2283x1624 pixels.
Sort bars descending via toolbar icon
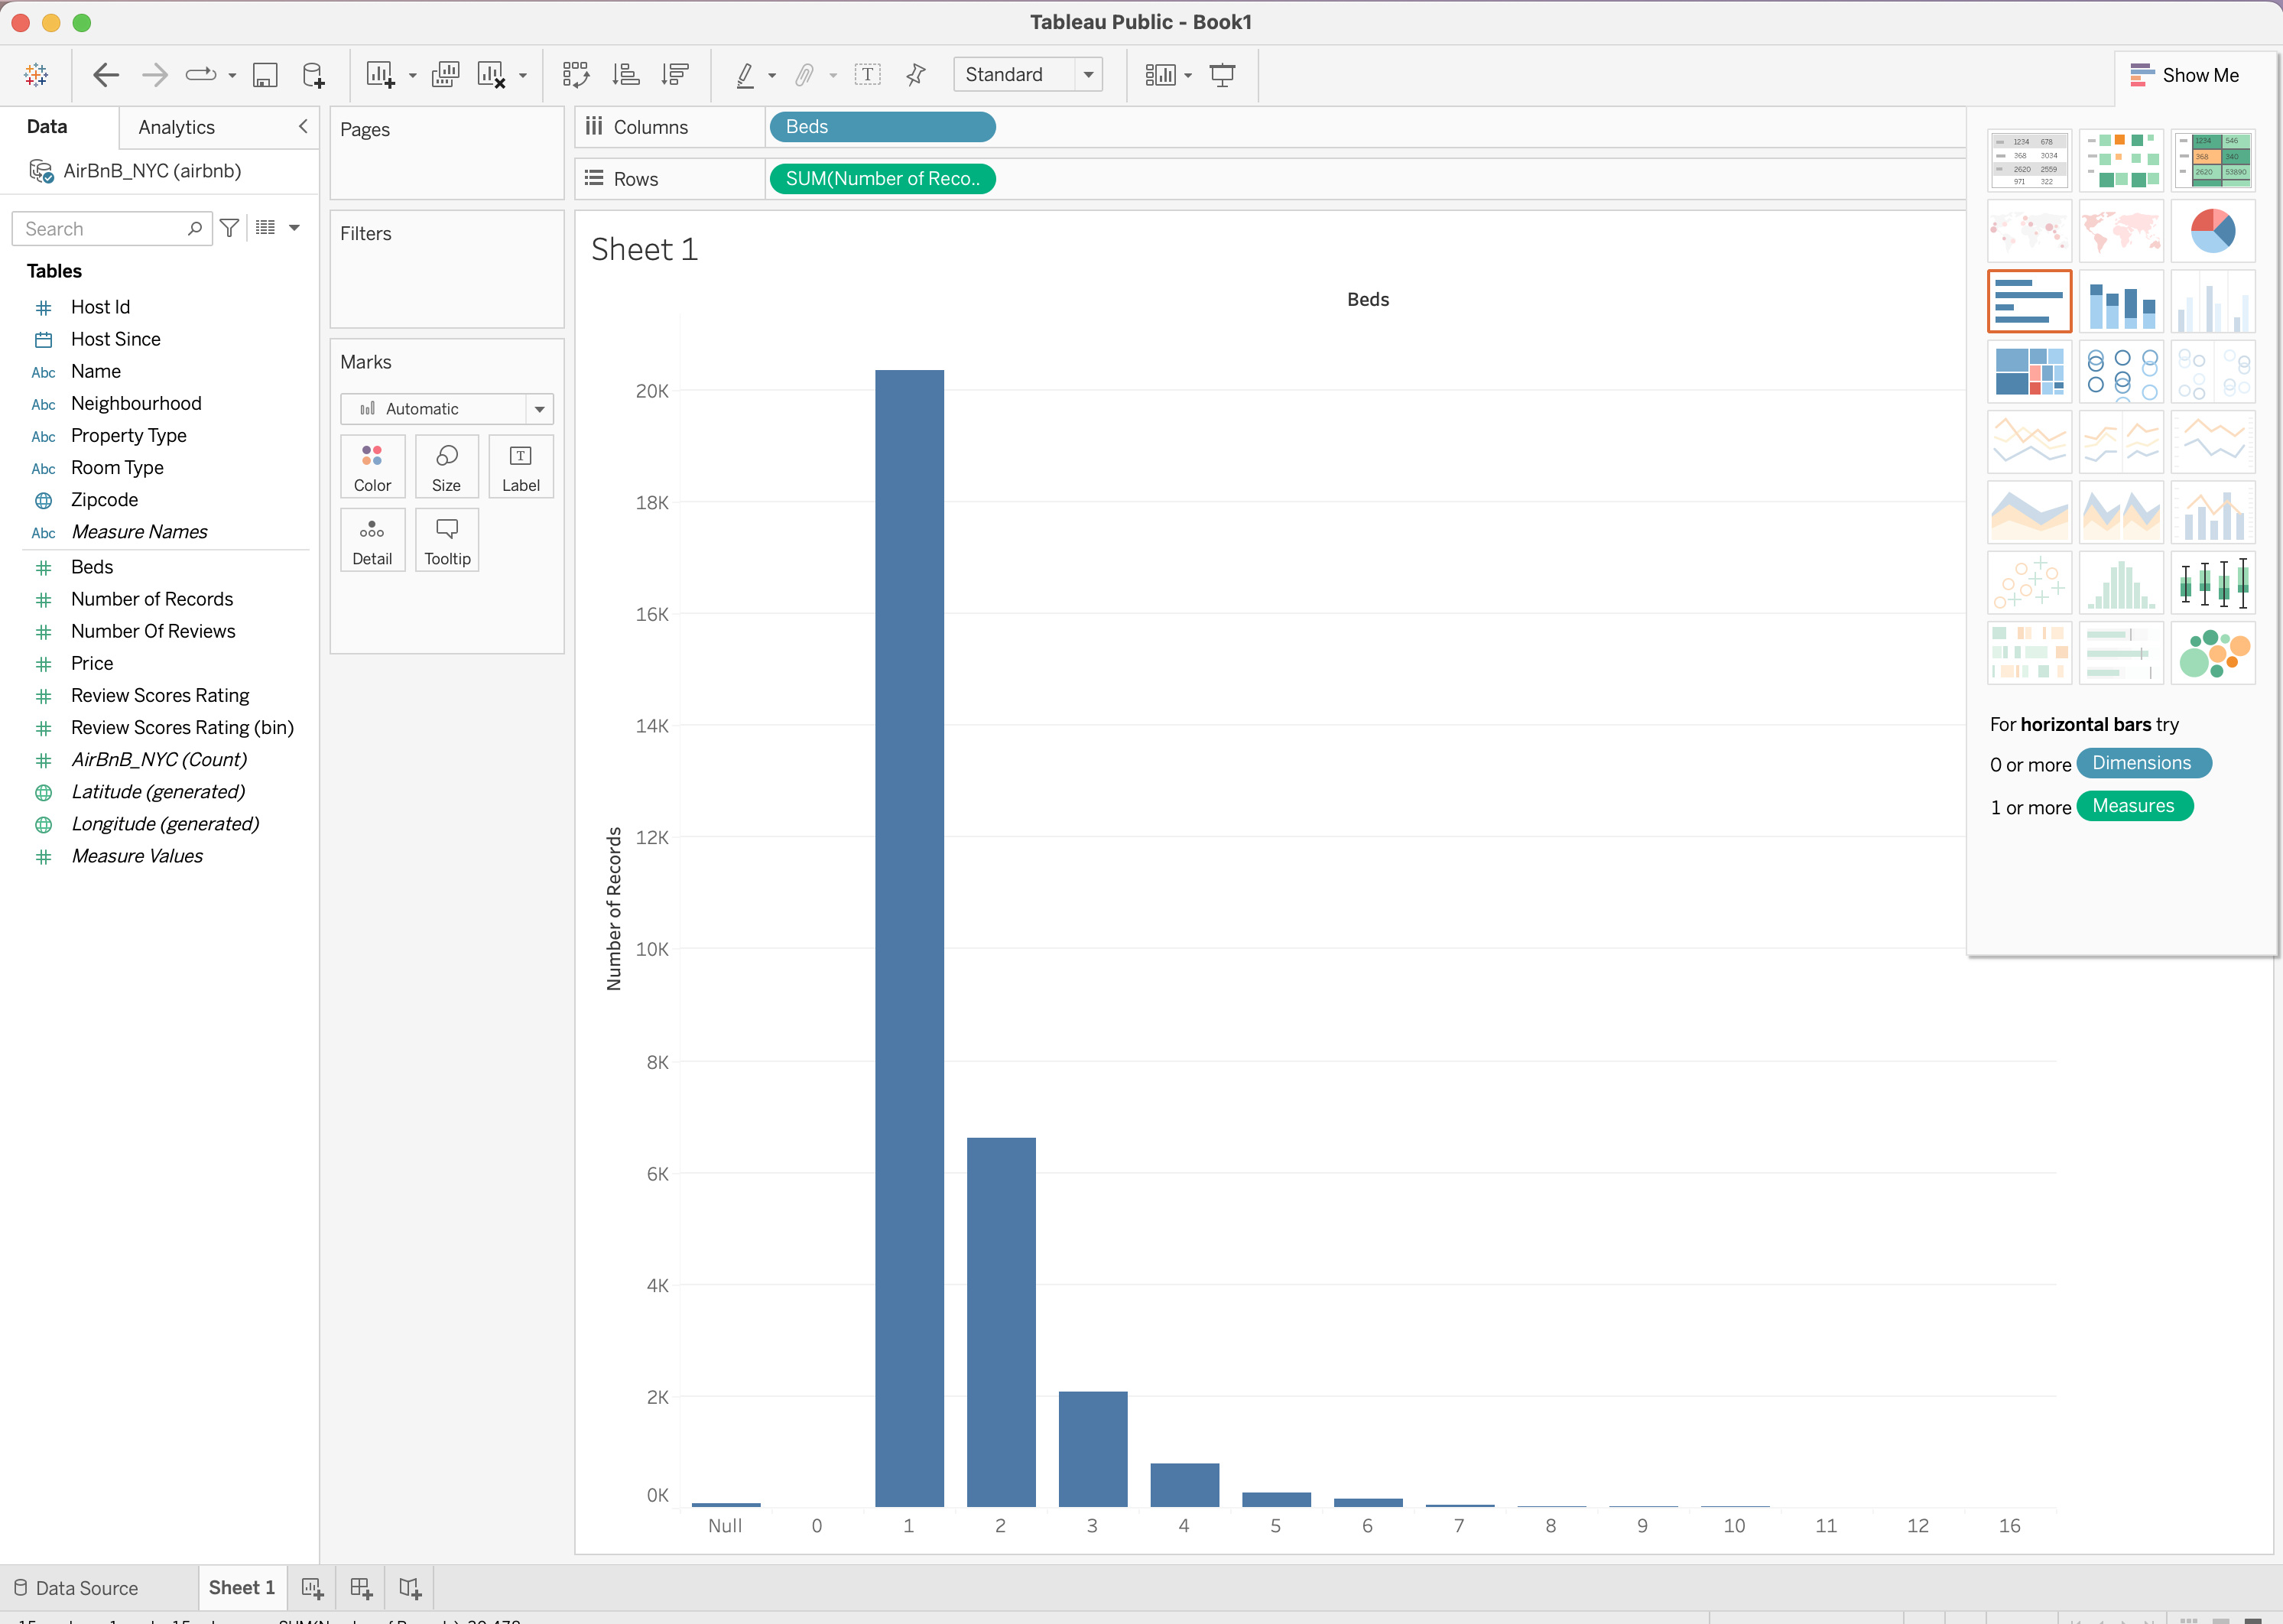click(676, 75)
